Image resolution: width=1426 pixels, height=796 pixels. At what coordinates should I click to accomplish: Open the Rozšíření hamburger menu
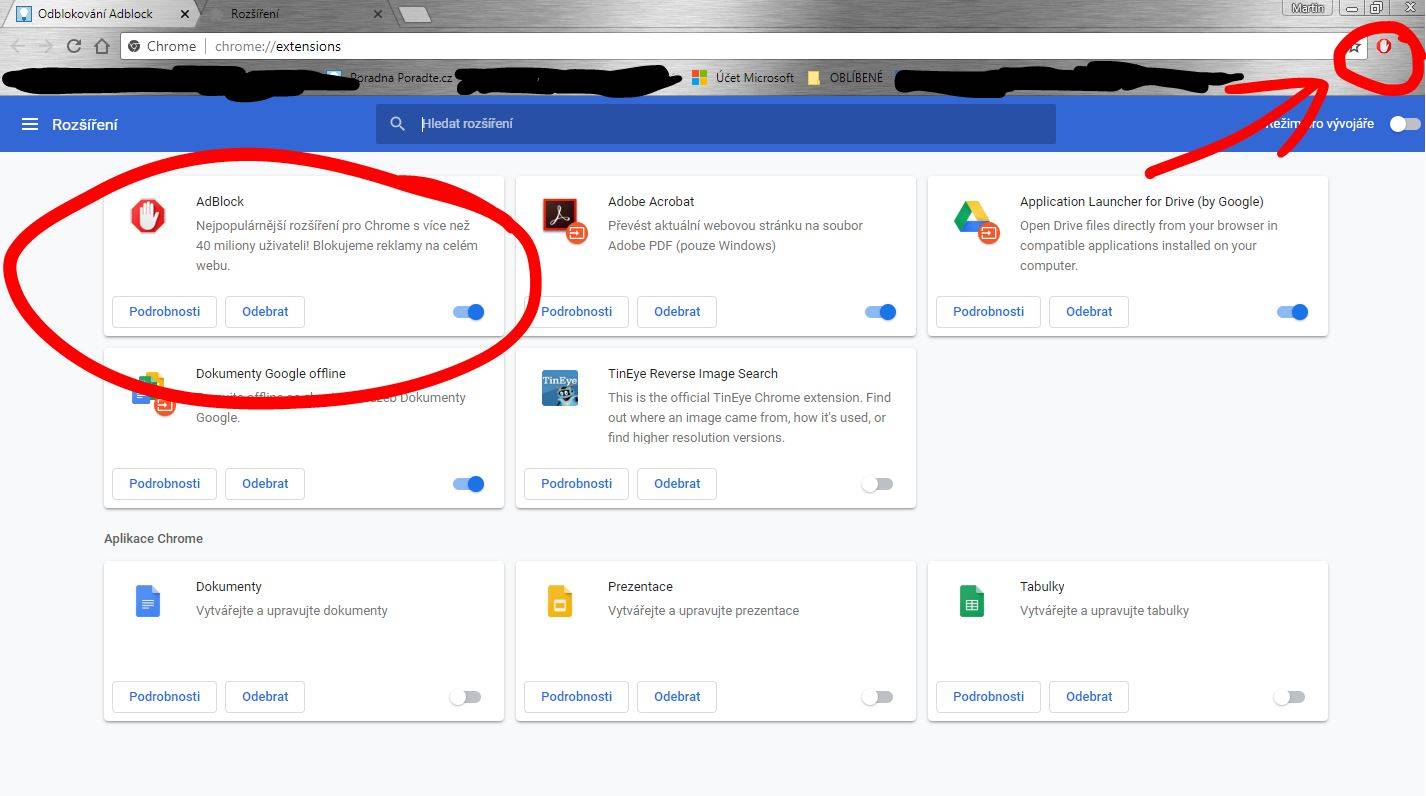click(30, 124)
